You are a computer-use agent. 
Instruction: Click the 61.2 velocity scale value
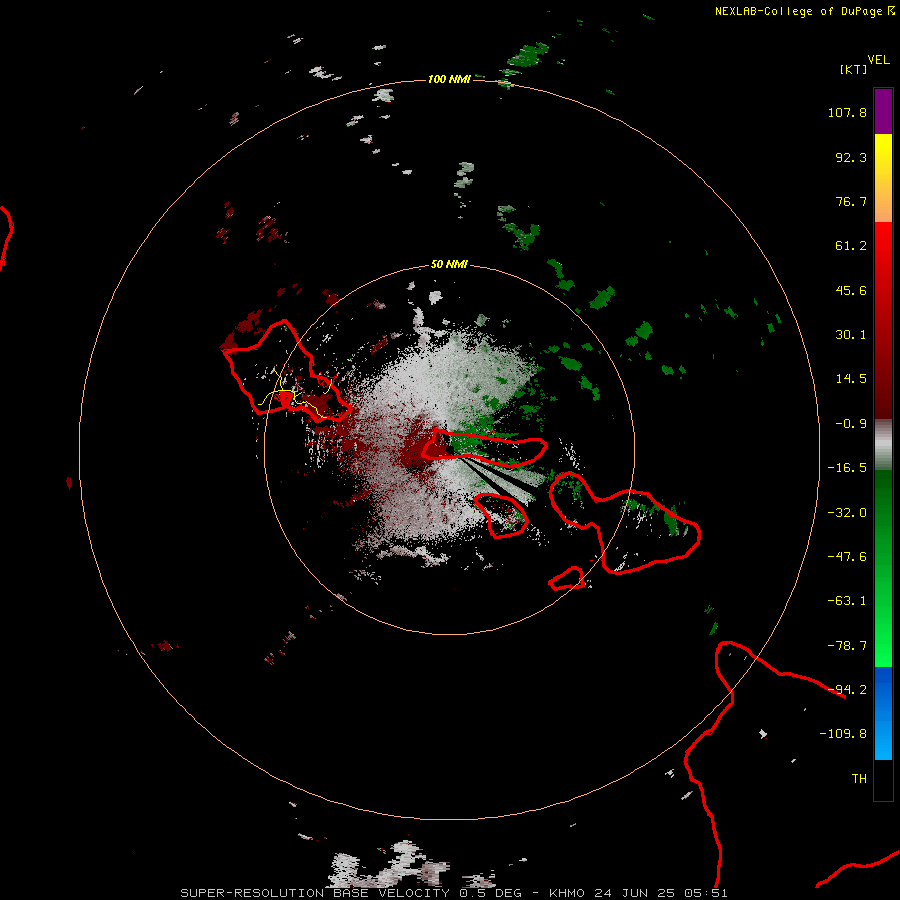click(851, 246)
